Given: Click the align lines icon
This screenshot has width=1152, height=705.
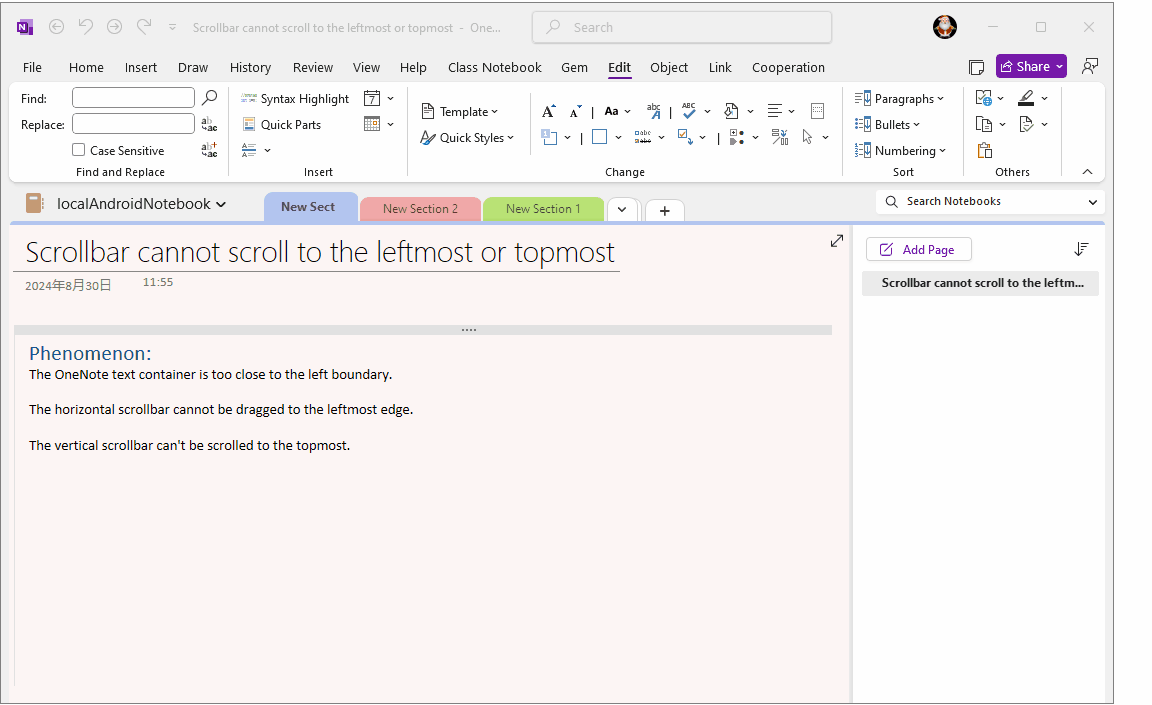Looking at the screenshot, I should point(774,112).
